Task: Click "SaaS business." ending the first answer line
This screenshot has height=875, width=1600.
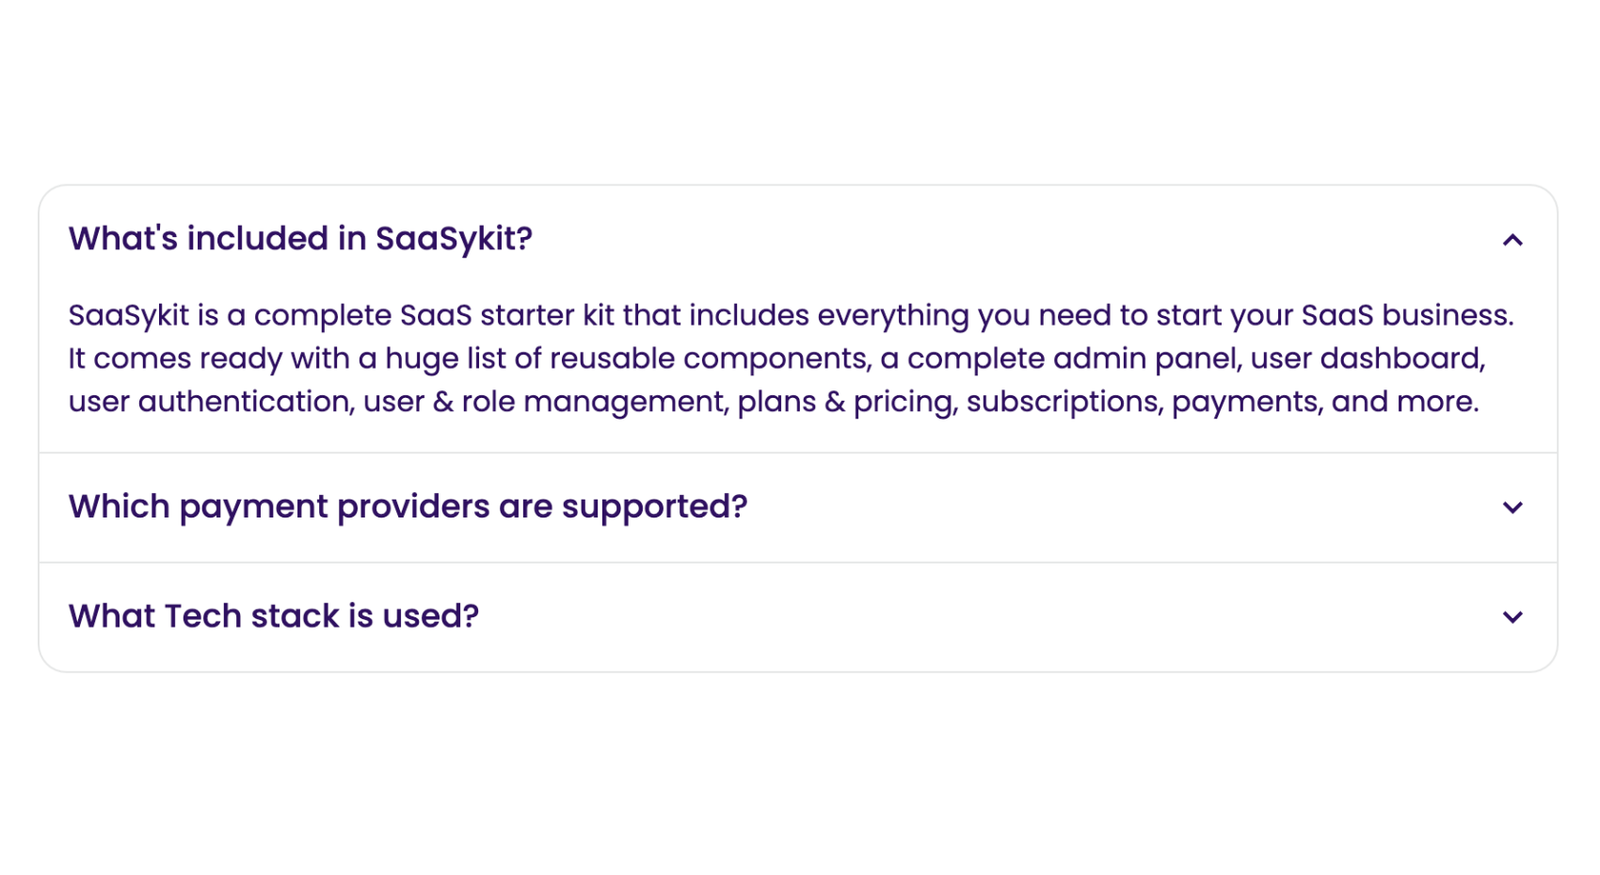Action: 1406,315
